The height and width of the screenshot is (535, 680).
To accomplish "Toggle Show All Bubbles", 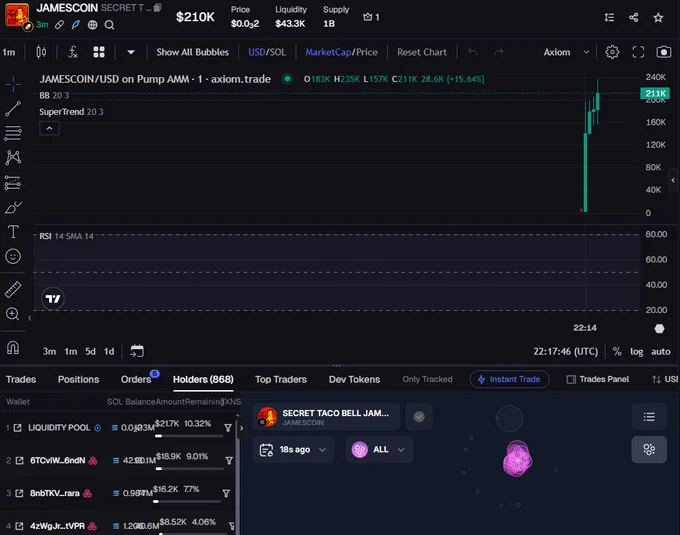I will click(193, 52).
